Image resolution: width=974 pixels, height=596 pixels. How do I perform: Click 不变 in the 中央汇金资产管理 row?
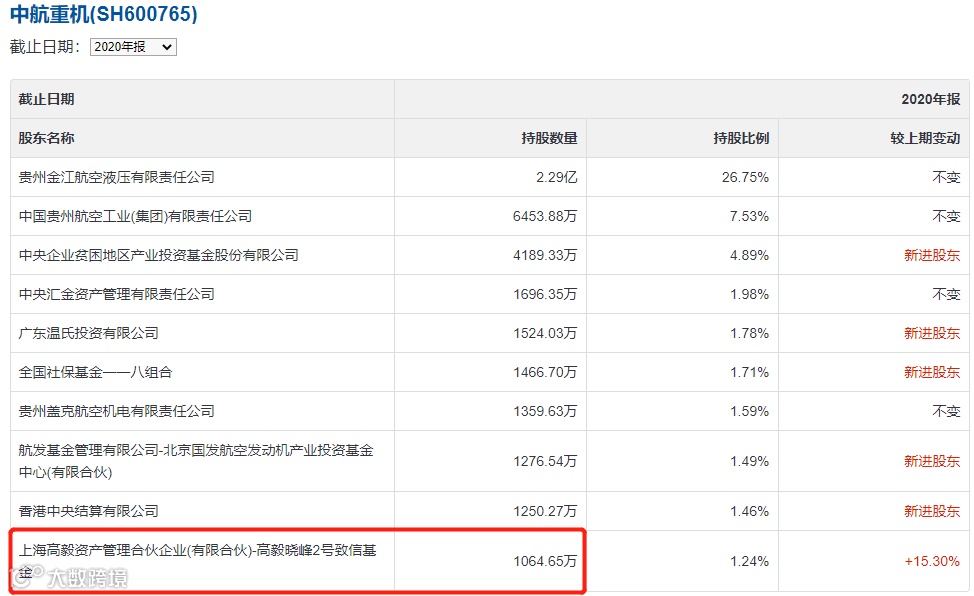(x=946, y=294)
